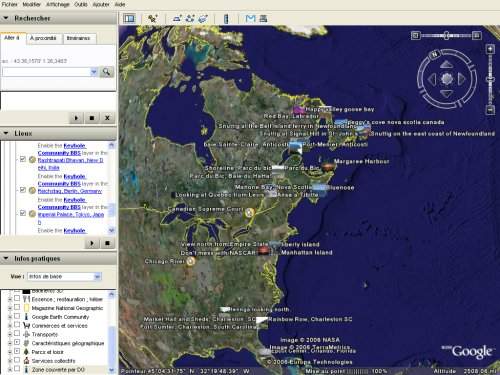Click the zoom out minus button
The height and width of the screenshot is (375, 500).
(490, 110)
